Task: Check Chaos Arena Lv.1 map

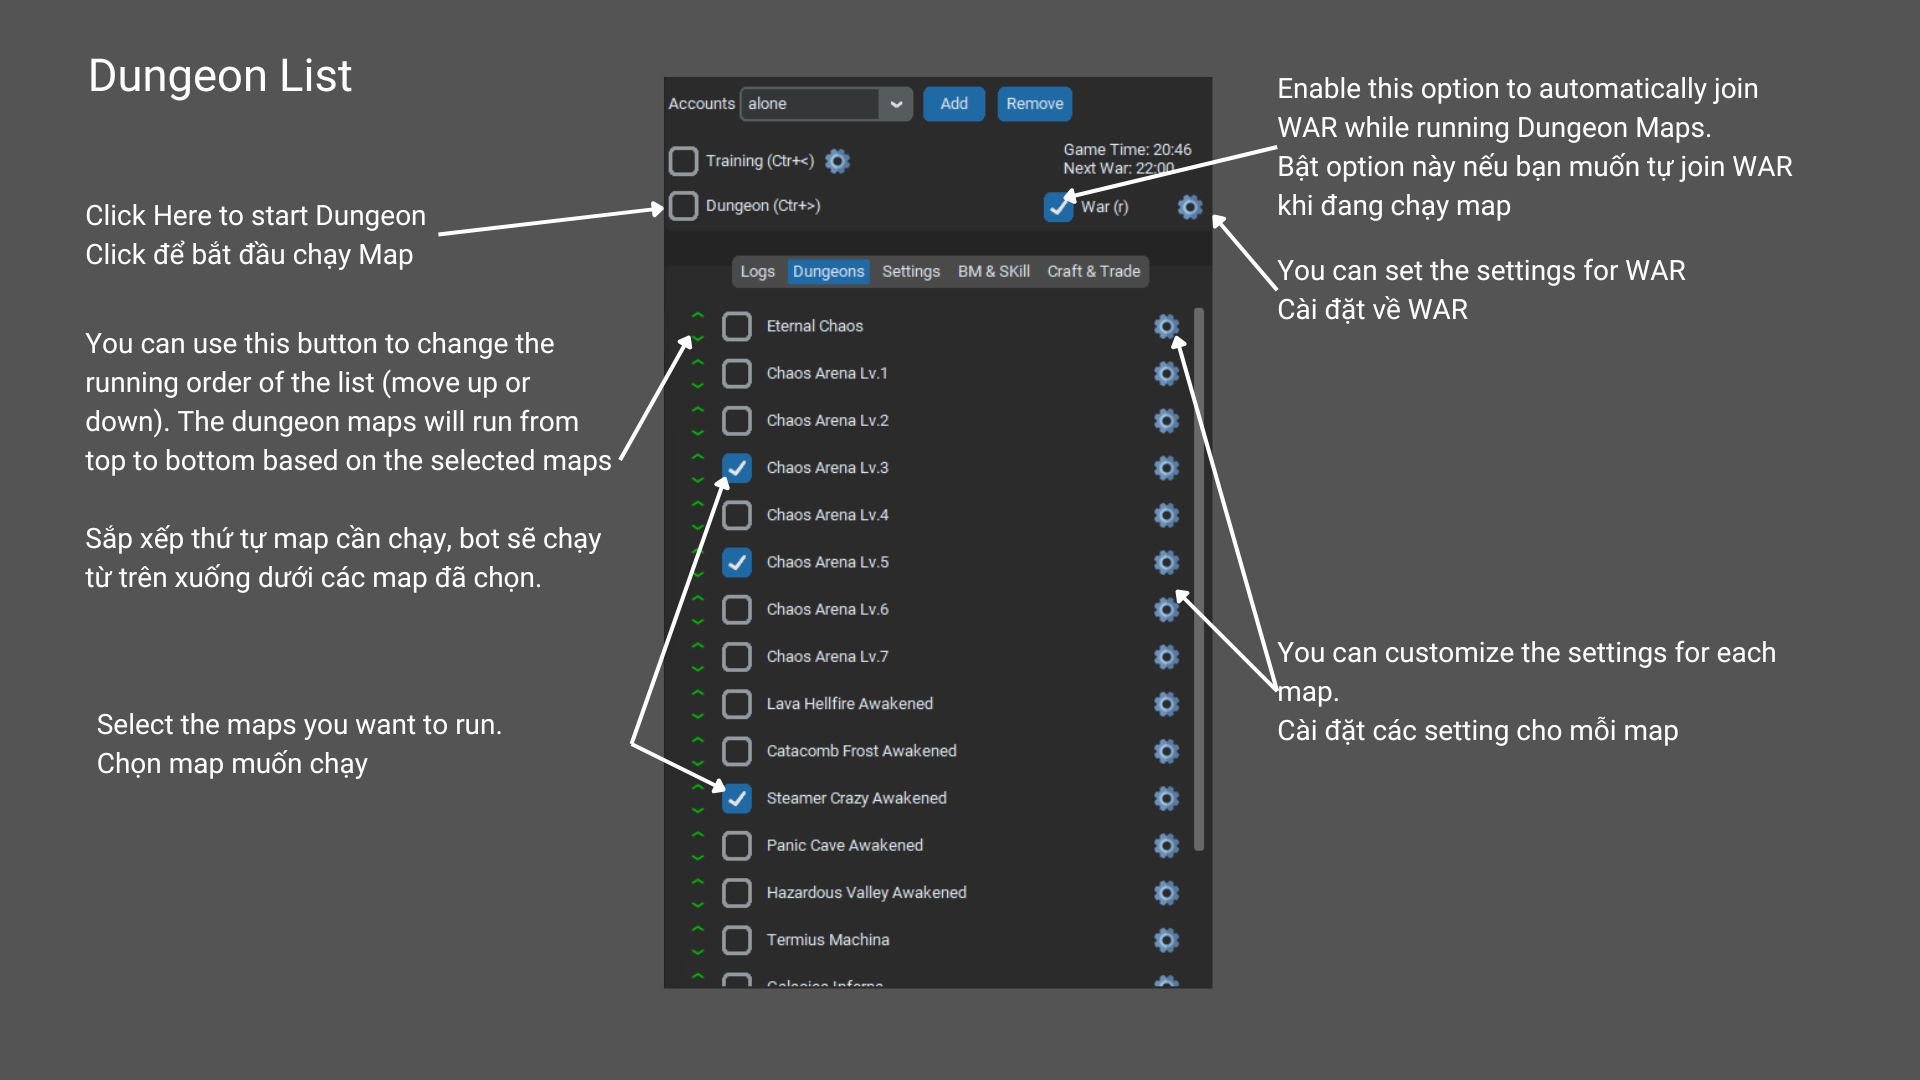Action: [737, 373]
